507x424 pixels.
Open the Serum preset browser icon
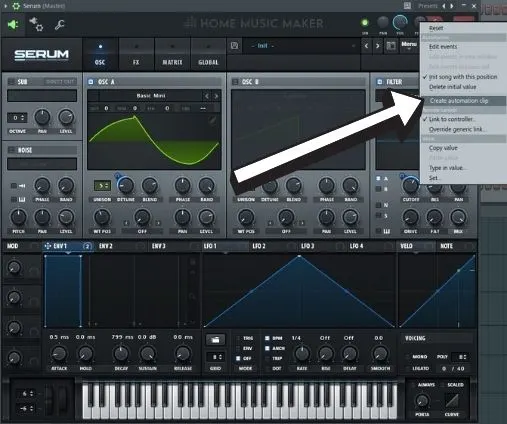[x=391, y=46]
